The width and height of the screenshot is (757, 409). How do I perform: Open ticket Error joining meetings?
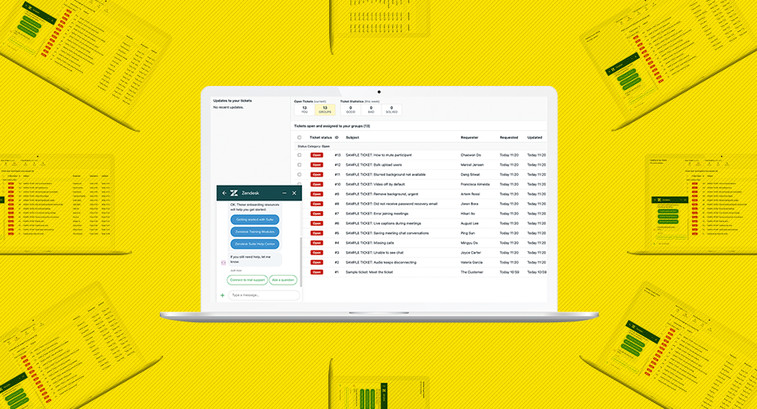(x=377, y=213)
